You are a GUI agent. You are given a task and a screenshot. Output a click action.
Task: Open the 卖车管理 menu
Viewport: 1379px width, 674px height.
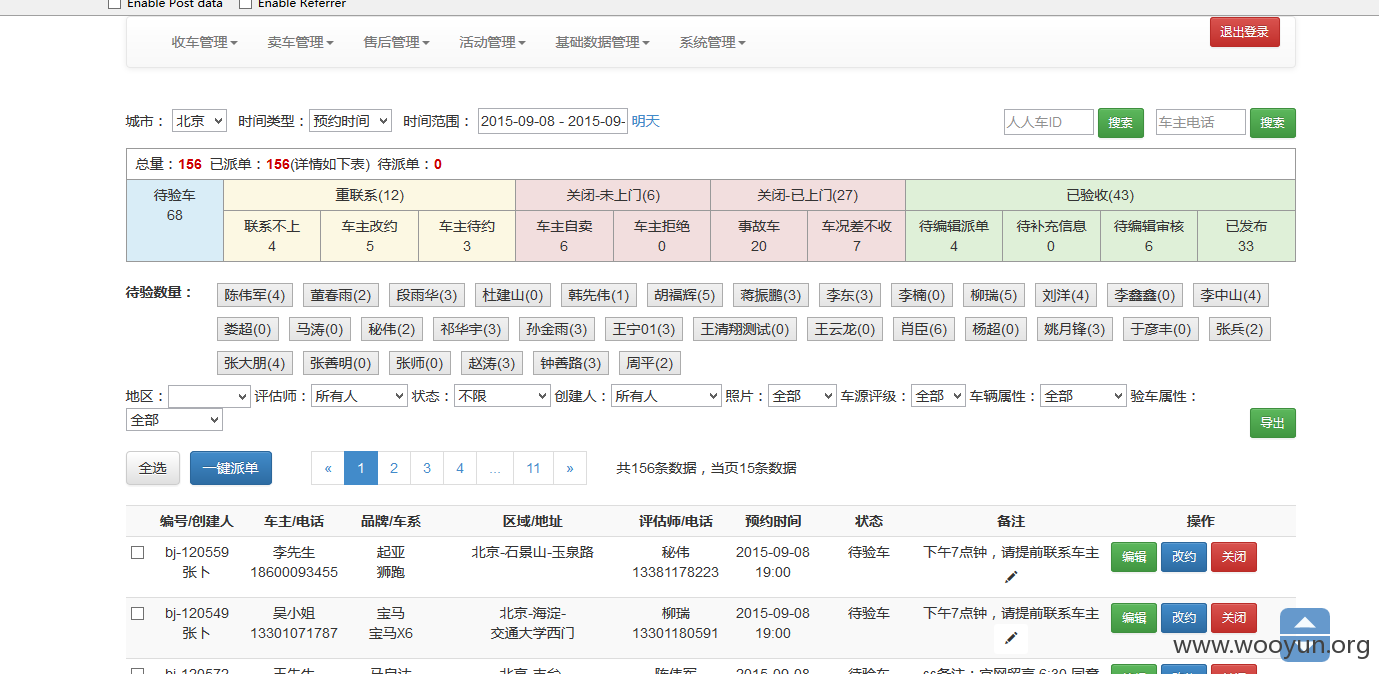[x=300, y=42]
